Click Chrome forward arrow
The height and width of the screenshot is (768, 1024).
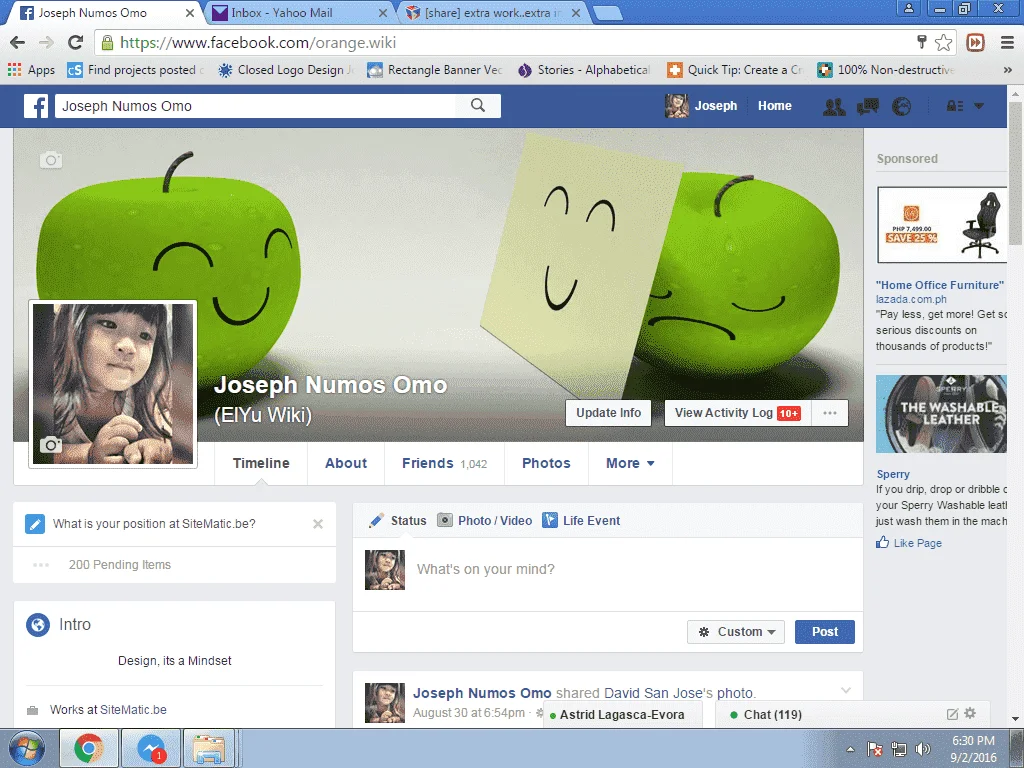coord(46,43)
